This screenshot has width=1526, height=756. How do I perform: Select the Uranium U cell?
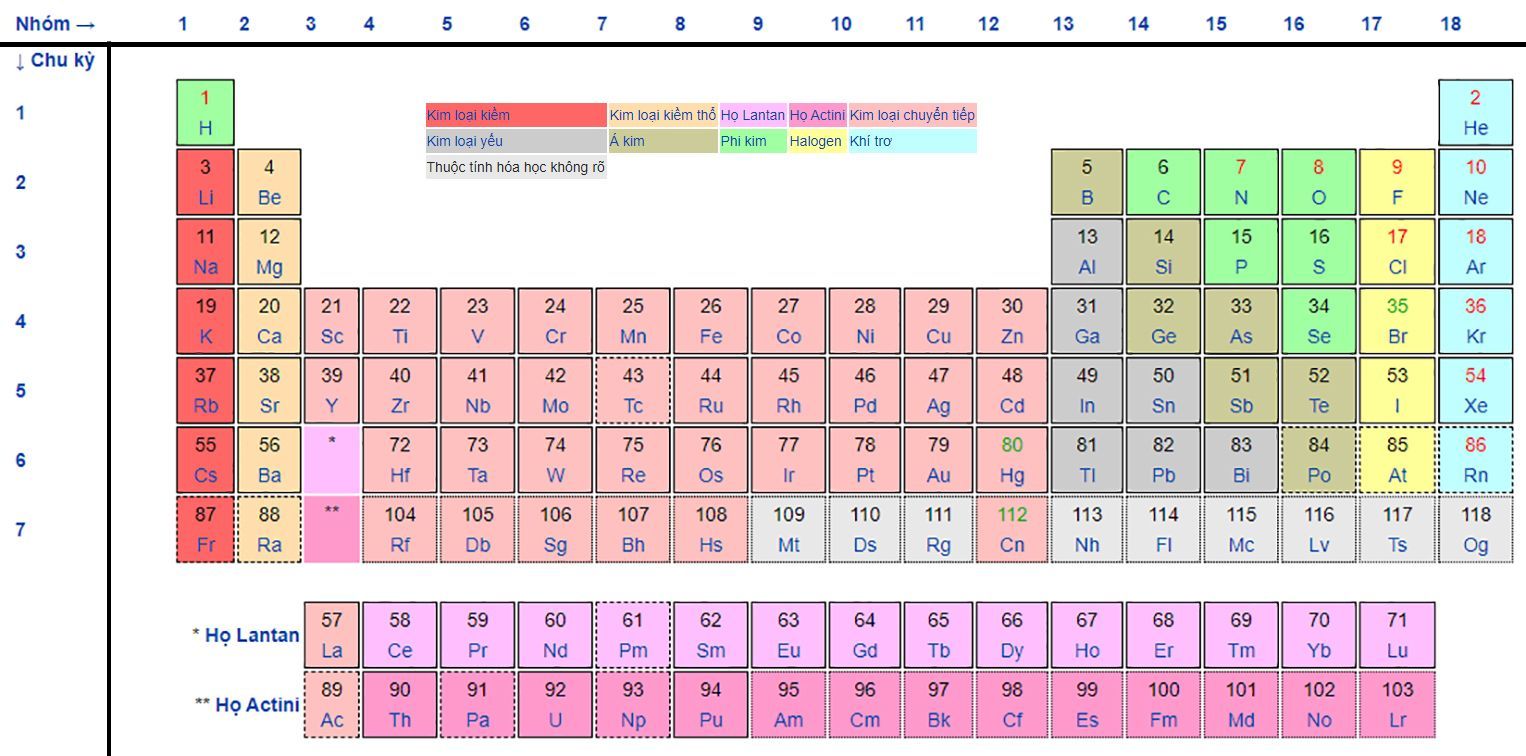(x=555, y=704)
